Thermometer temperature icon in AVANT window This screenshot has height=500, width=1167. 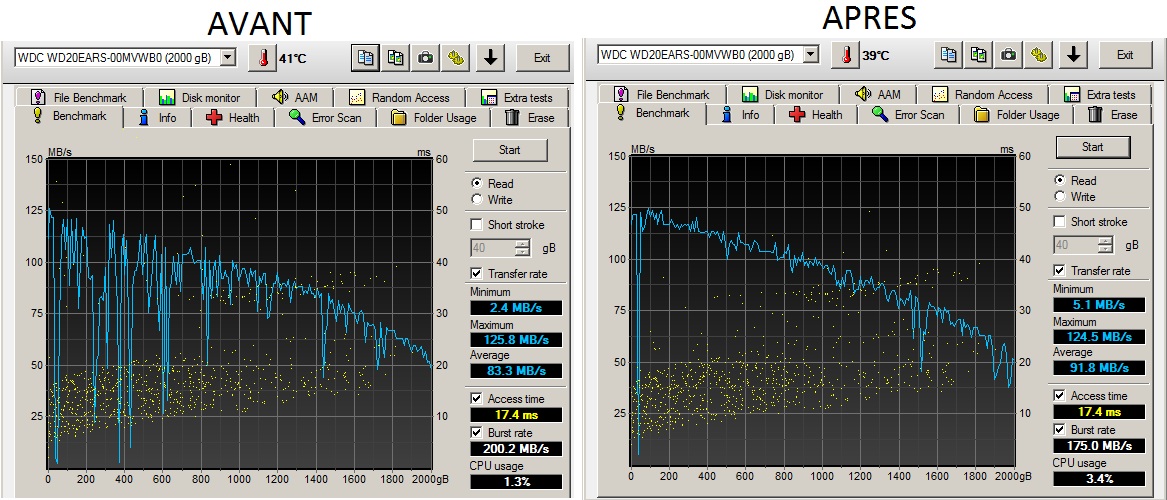(x=263, y=58)
